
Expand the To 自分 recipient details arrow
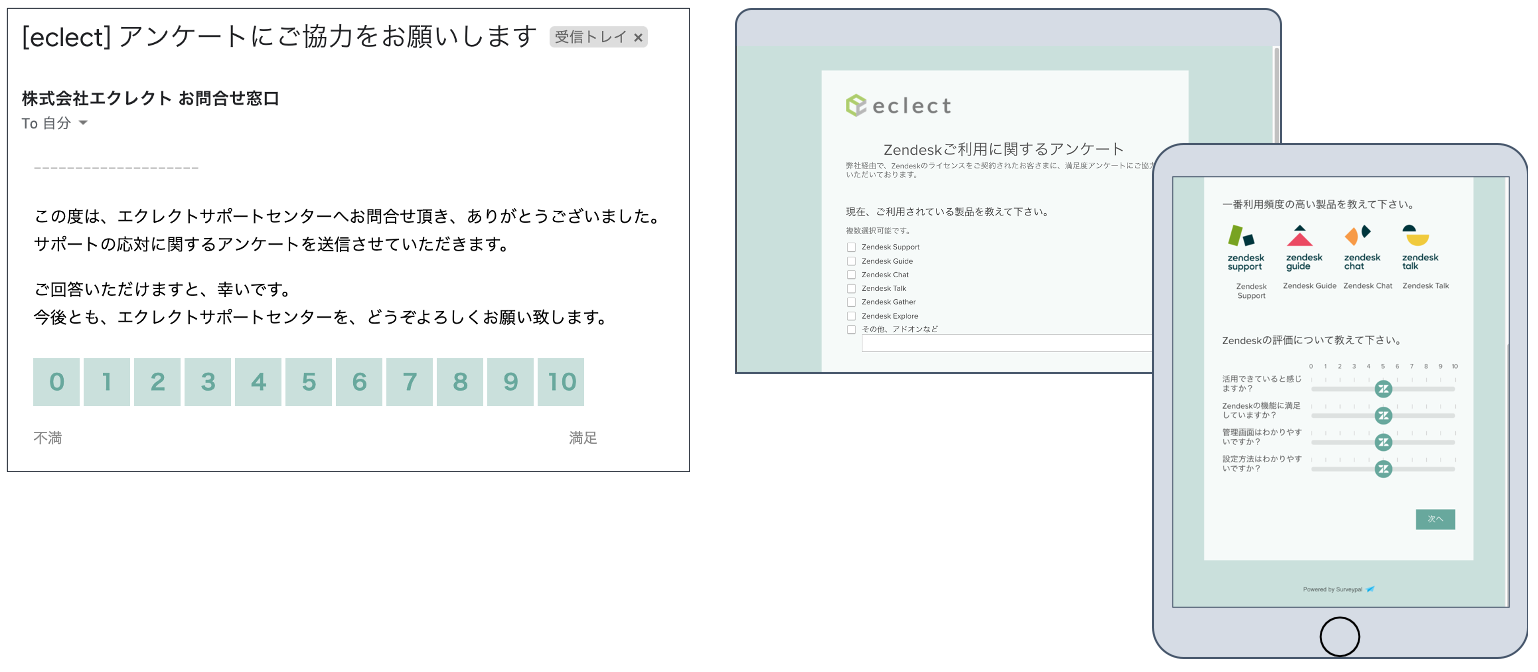(83, 123)
